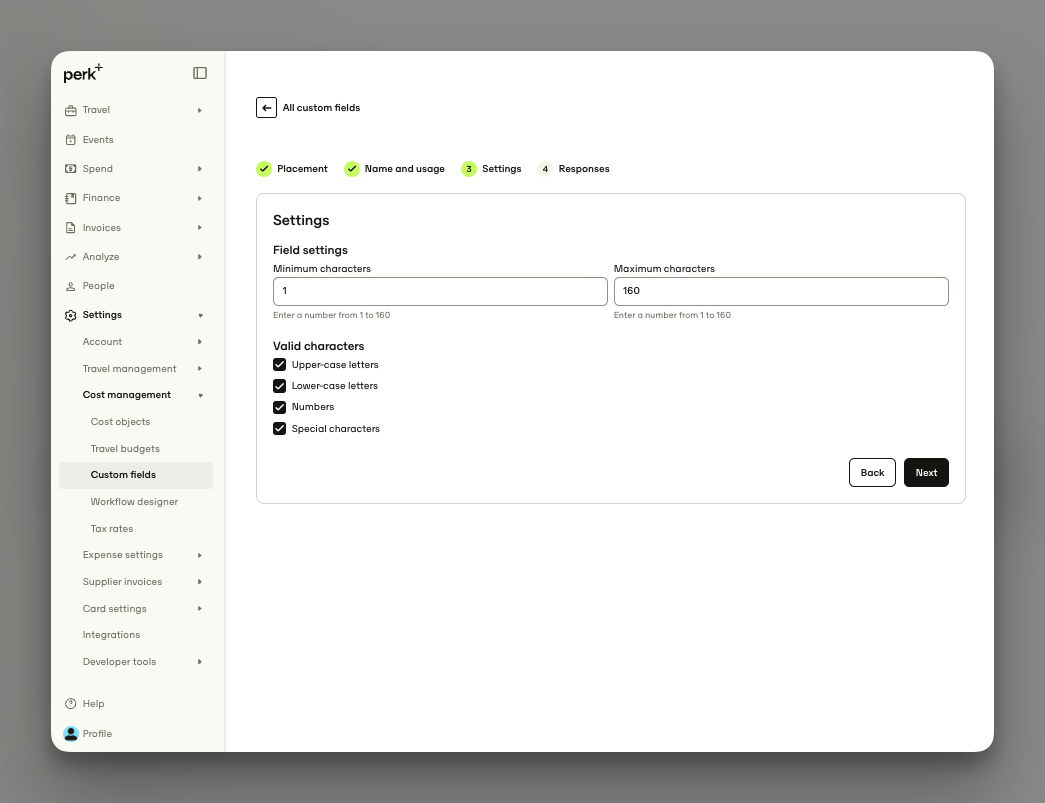1045x803 pixels.
Task: Click the Events calendar icon
Action: click(x=71, y=140)
